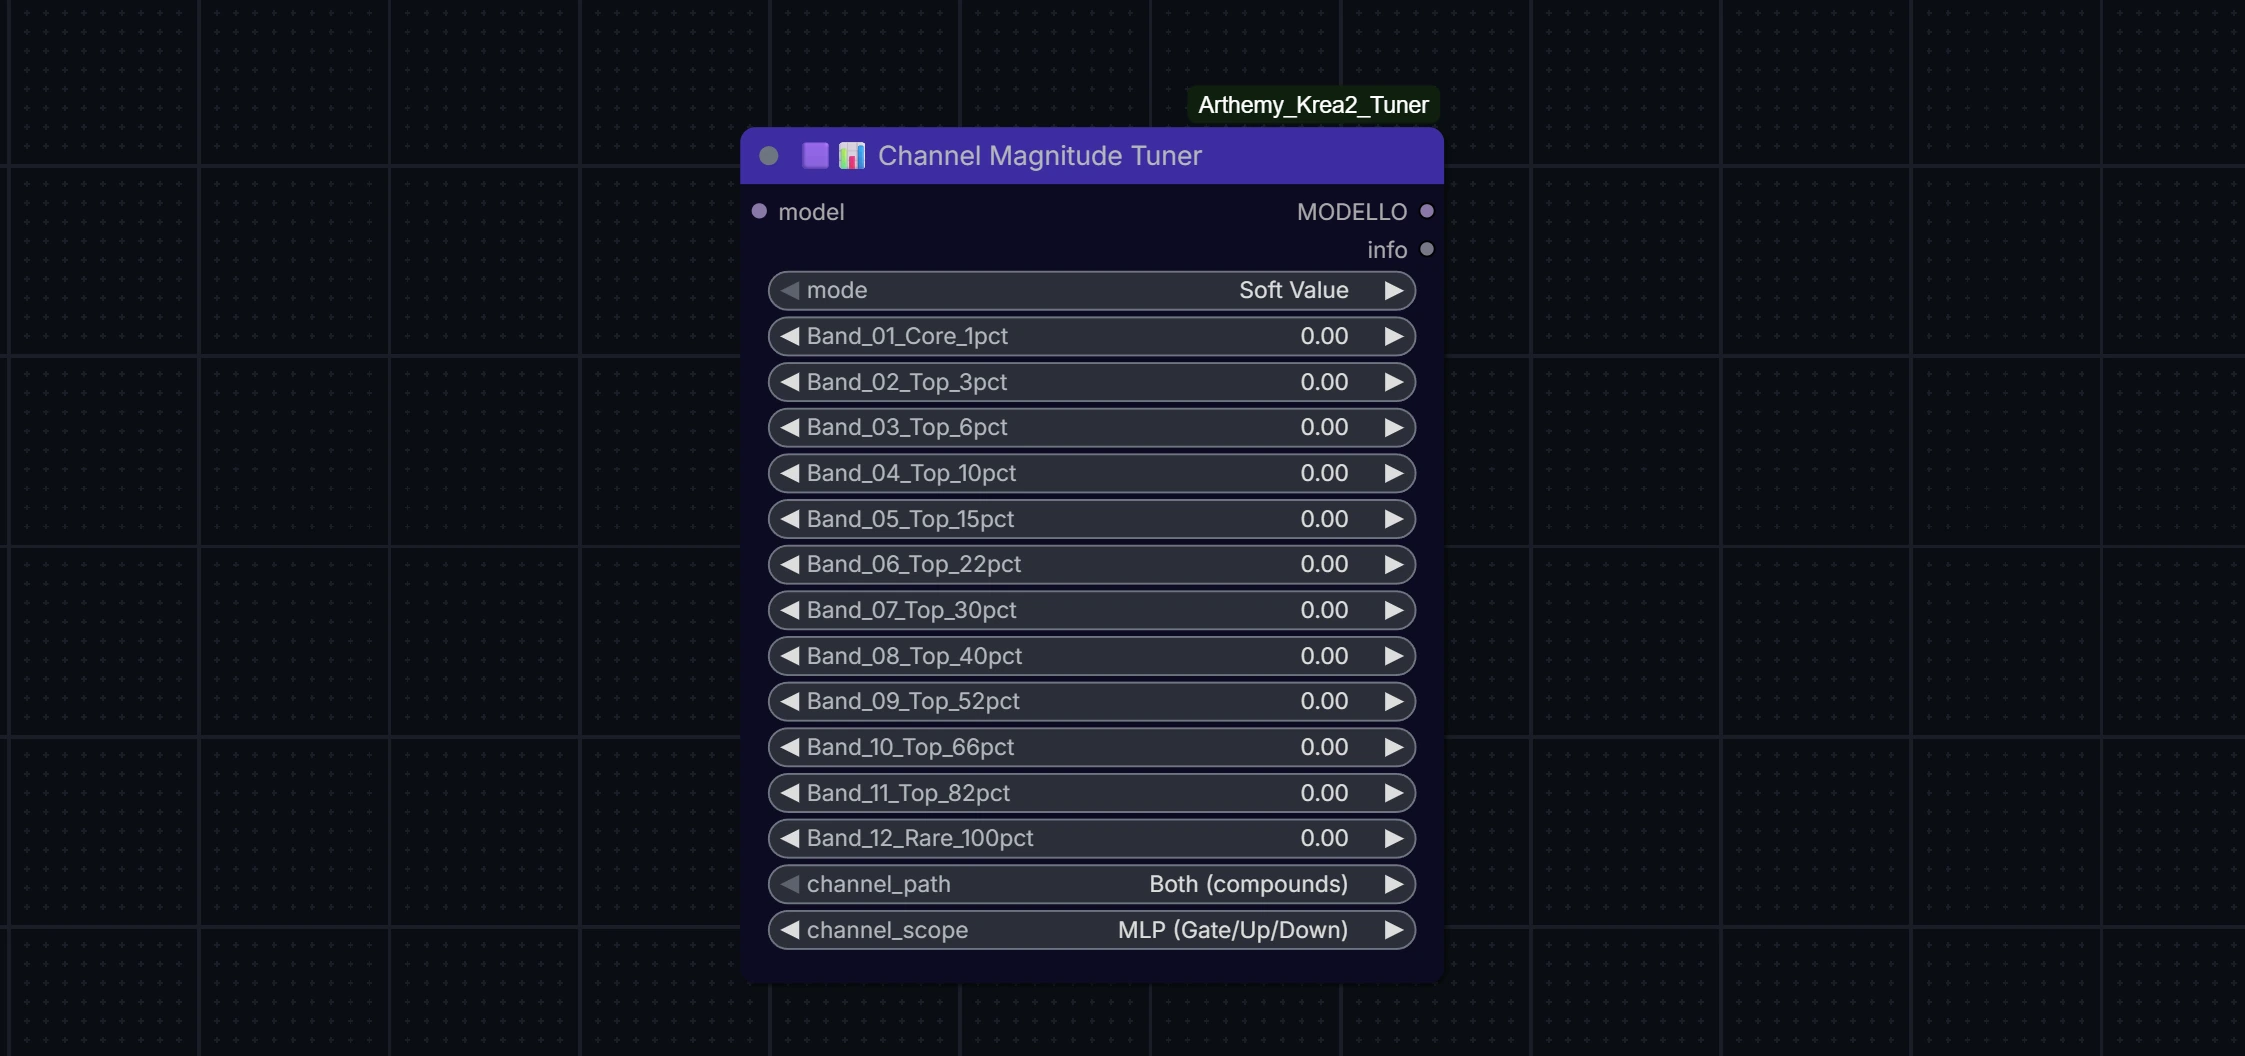Click the Channel Magnitude Tuner title
The width and height of the screenshot is (2245, 1056).
coord(1040,156)
